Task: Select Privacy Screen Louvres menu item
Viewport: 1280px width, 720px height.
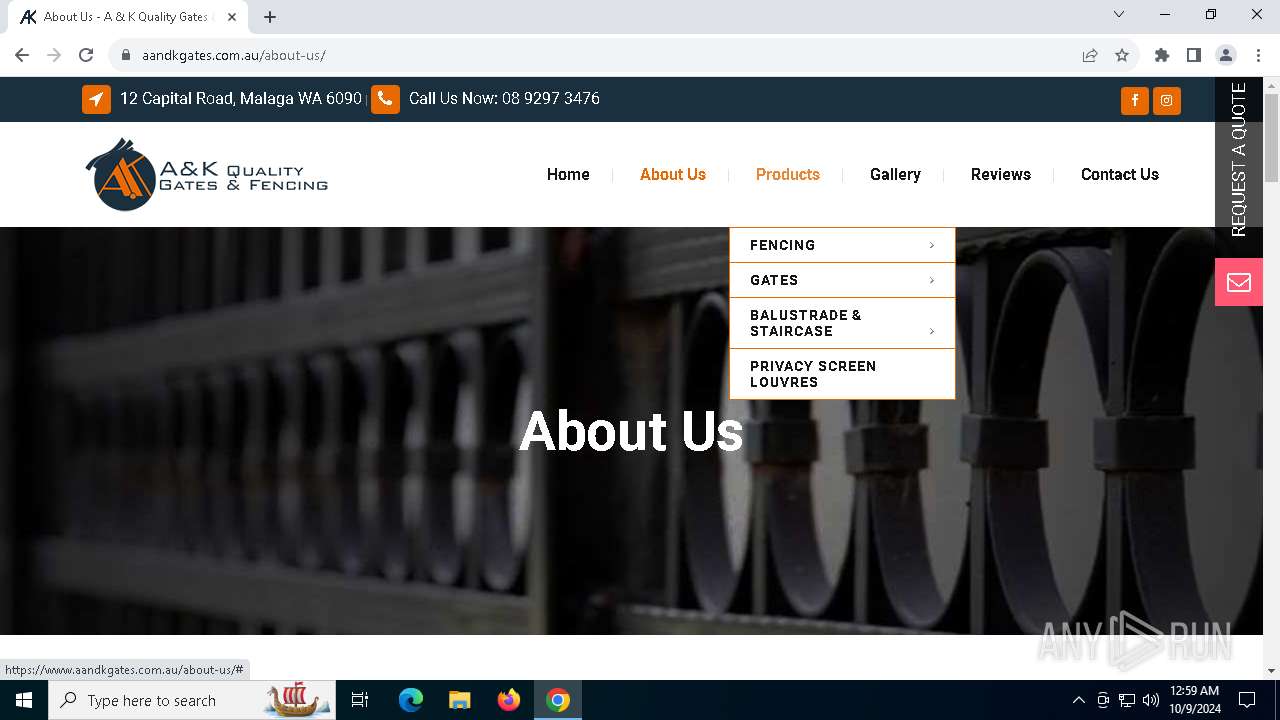Action: click(x=842, y=374)
